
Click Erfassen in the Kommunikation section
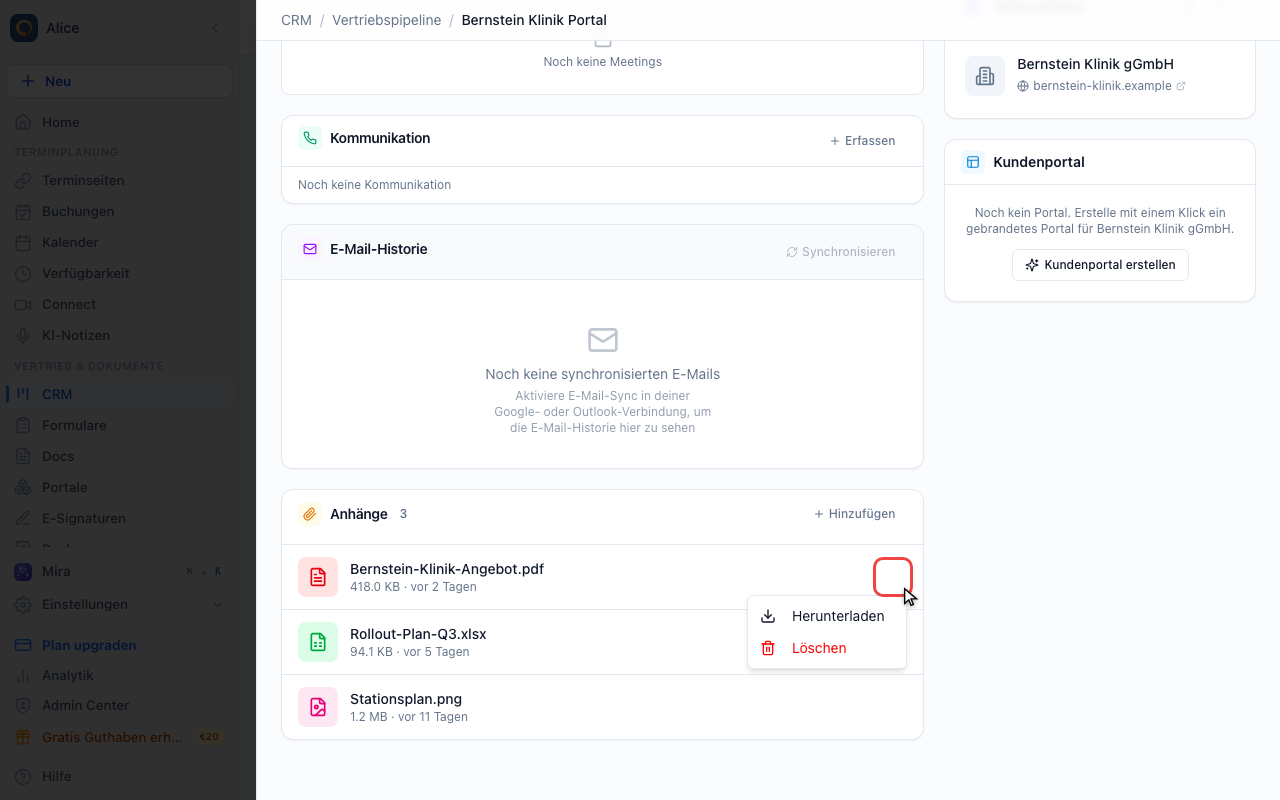pyautogui.click(x=863, y=141)
